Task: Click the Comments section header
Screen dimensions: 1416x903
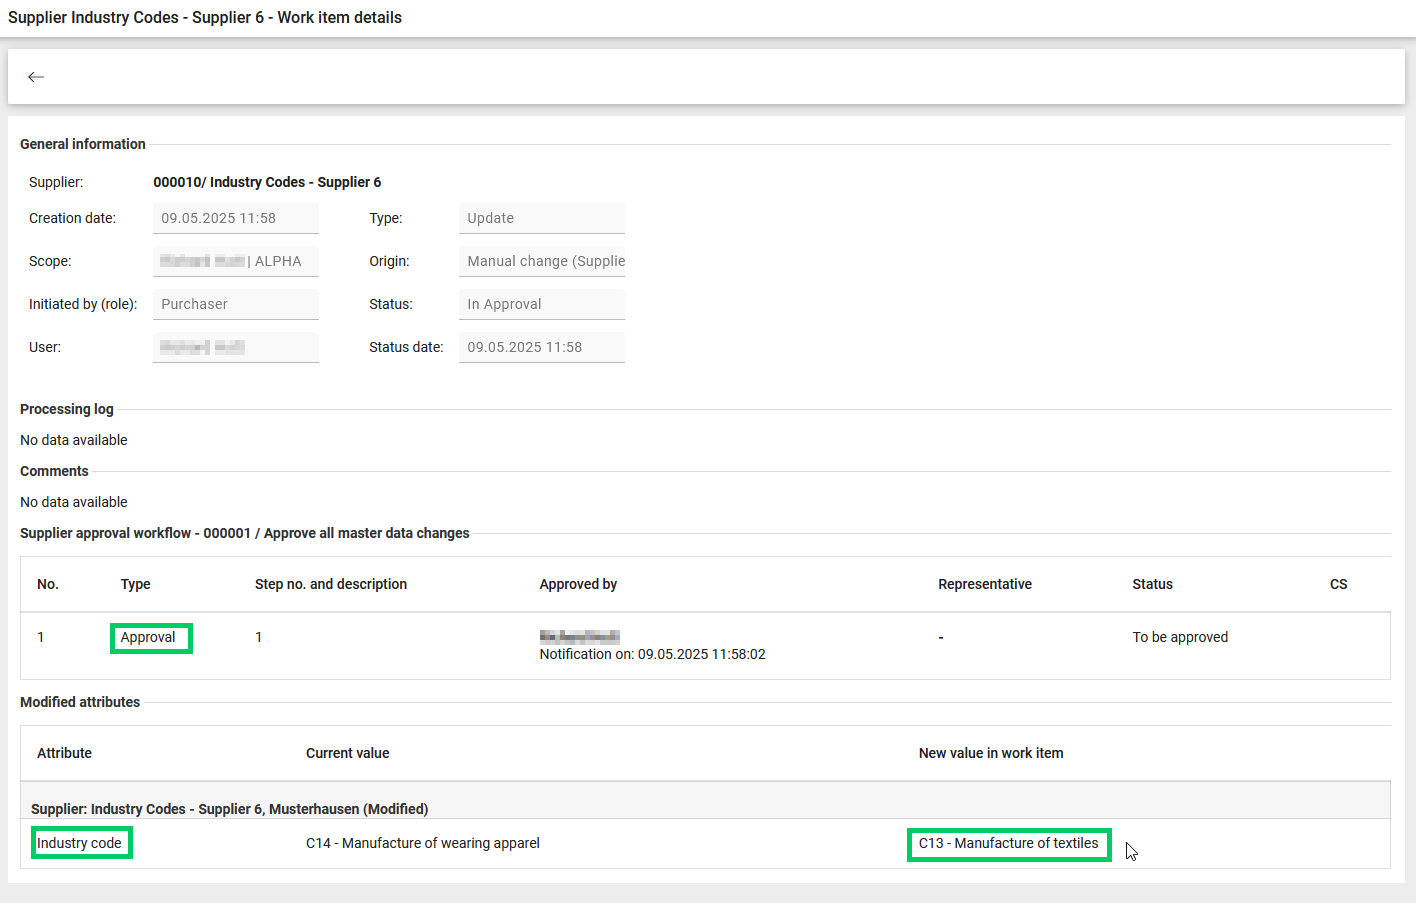Action: coord(54,471)
